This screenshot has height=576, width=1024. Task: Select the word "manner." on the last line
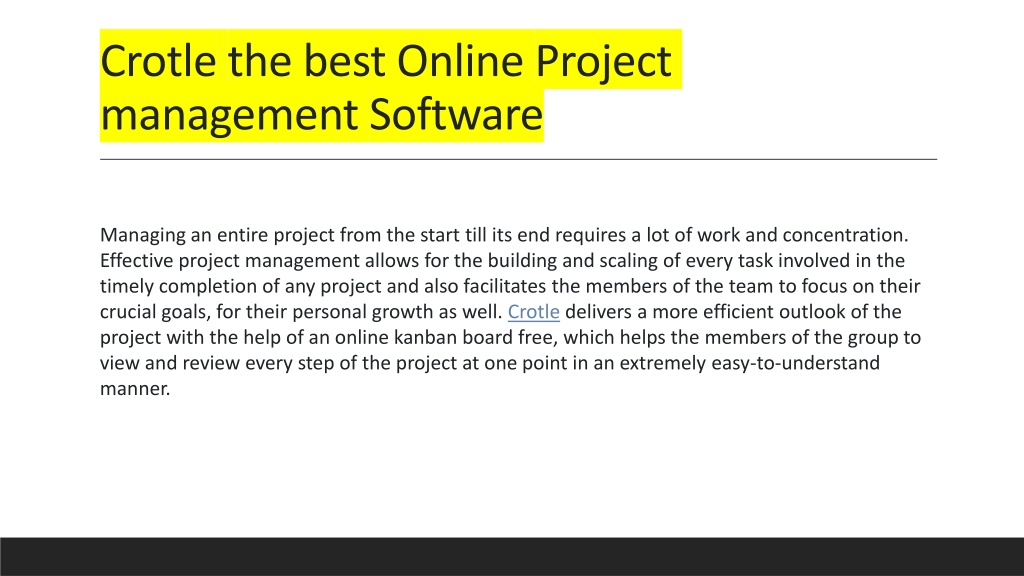click(x=135, y=389)
